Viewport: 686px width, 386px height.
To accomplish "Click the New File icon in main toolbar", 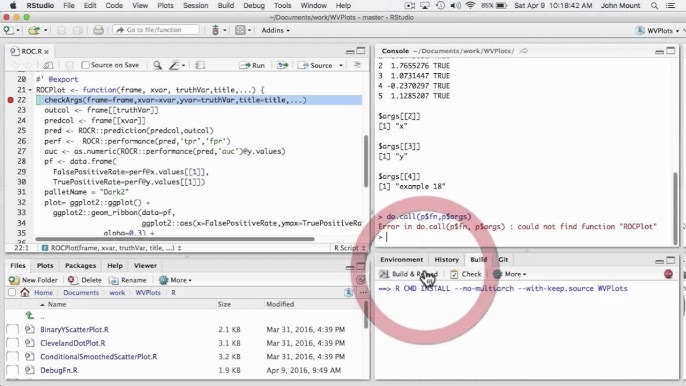I will tap(8, 30).
